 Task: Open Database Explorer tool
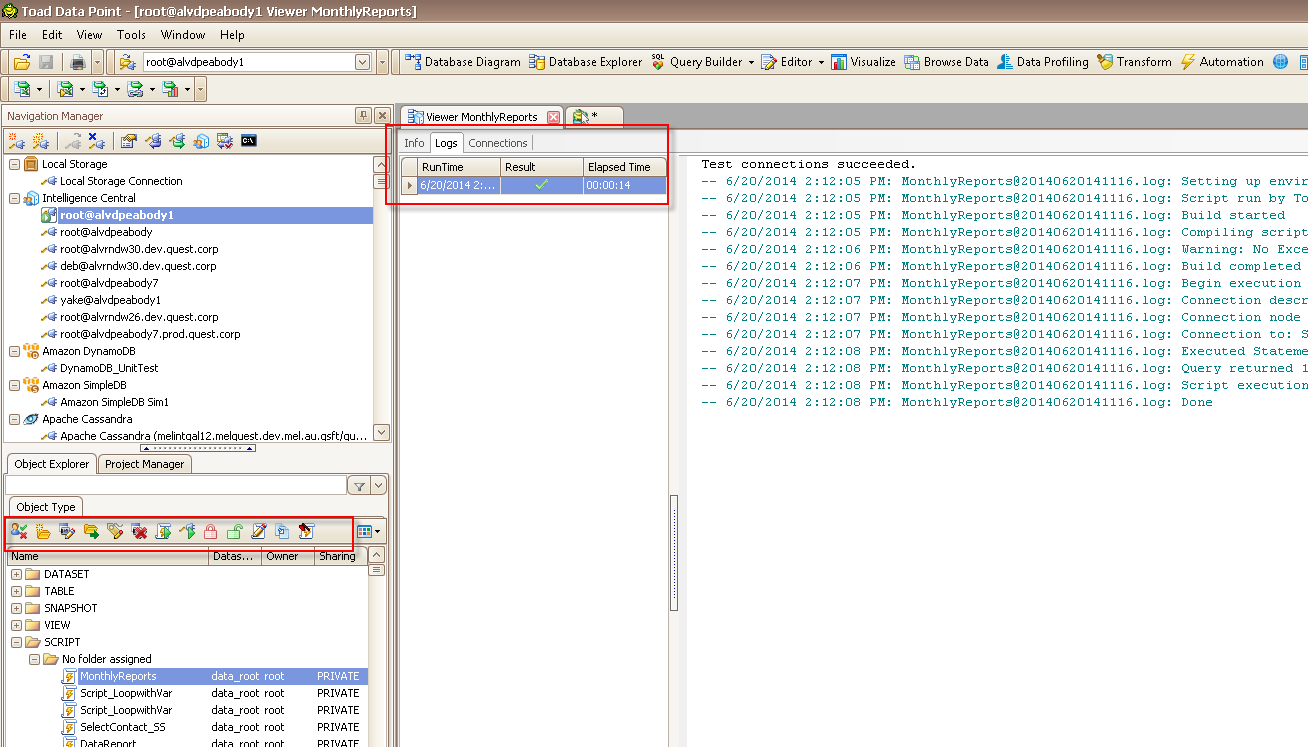pos(586,62)
